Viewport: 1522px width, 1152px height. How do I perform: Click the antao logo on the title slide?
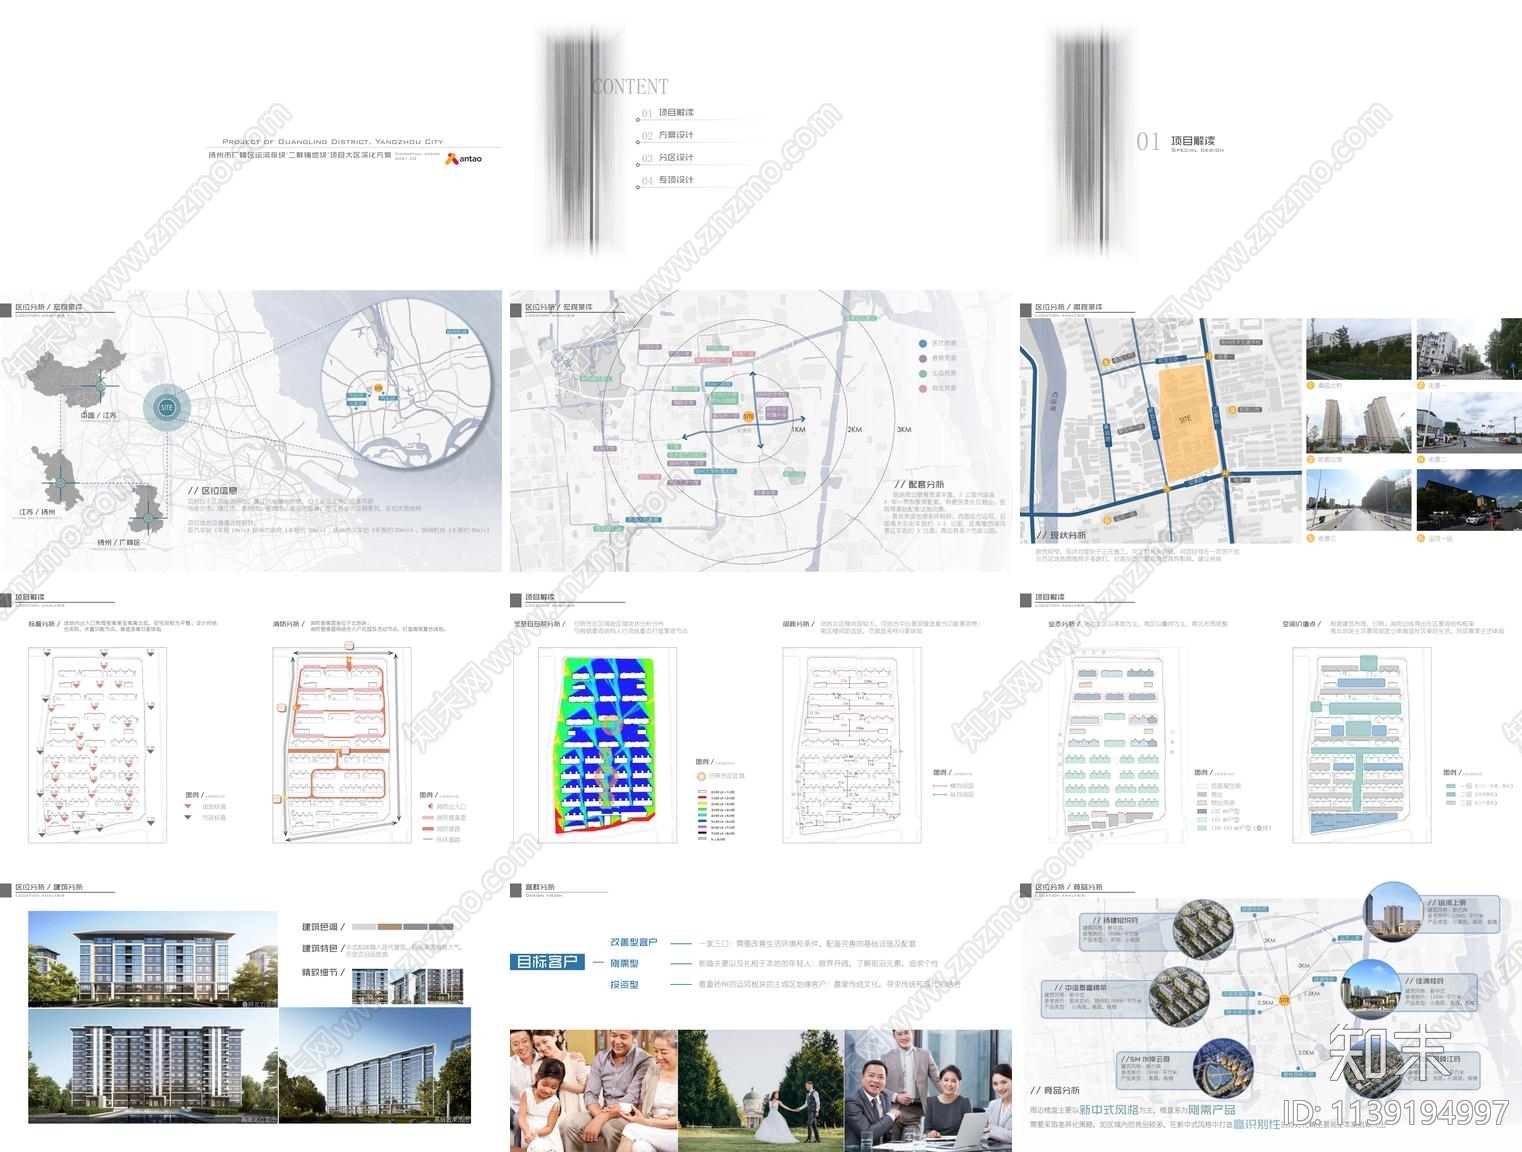click(464, 158)
